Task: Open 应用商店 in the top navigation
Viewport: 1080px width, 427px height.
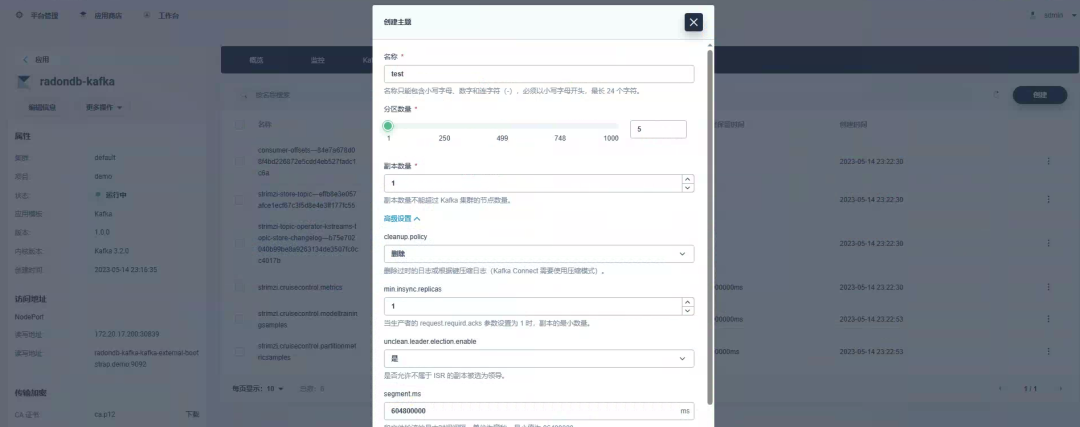Action: click(x=108, y=15)
